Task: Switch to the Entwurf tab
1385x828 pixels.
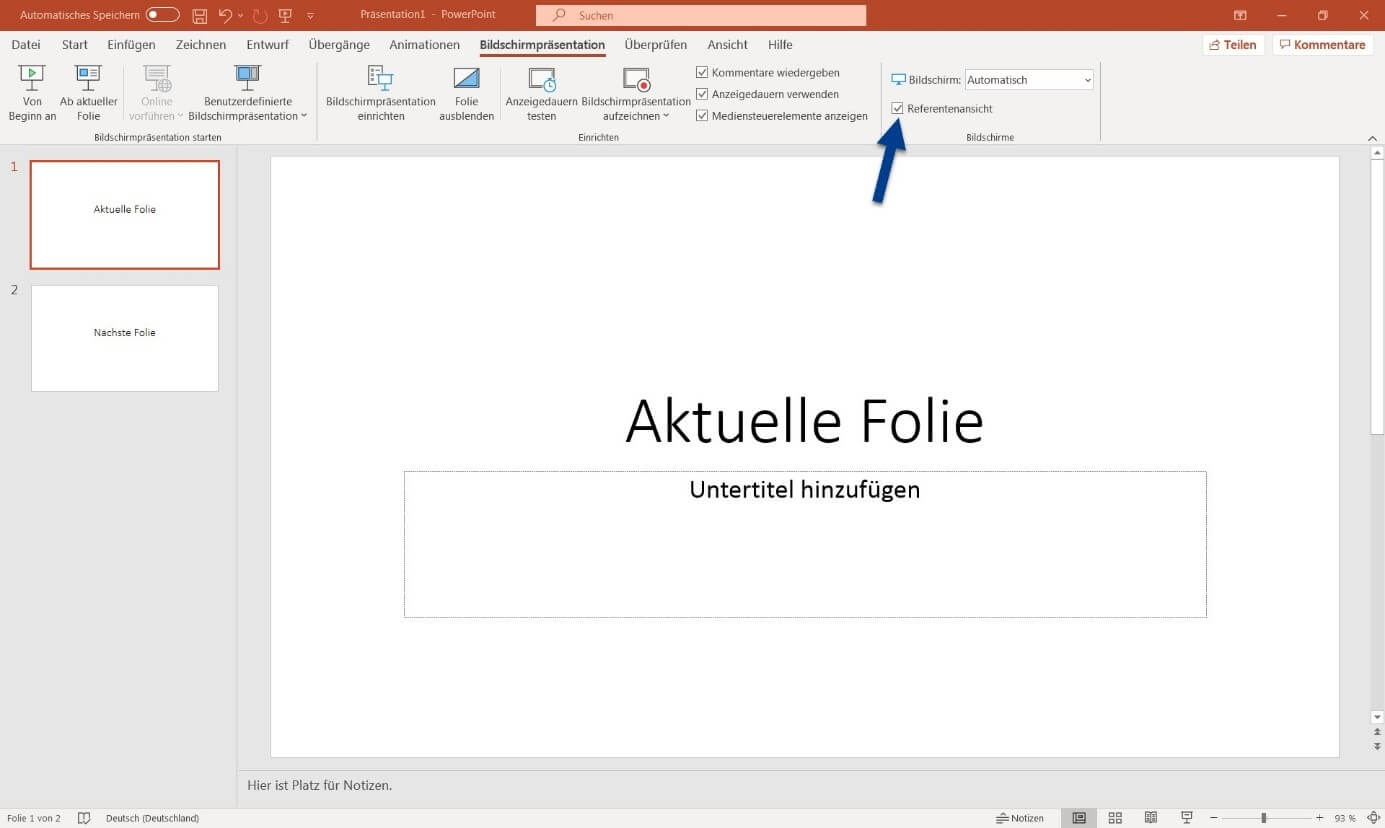Action: [x=267, y=45]
